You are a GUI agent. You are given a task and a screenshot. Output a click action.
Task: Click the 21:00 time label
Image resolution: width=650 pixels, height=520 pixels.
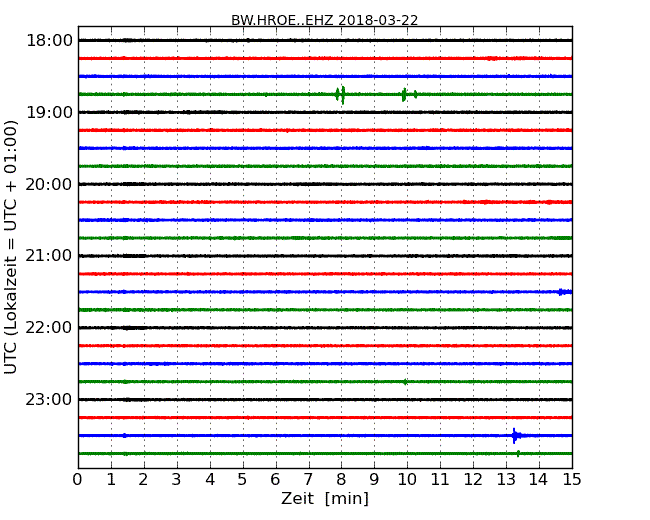(49, 256)
